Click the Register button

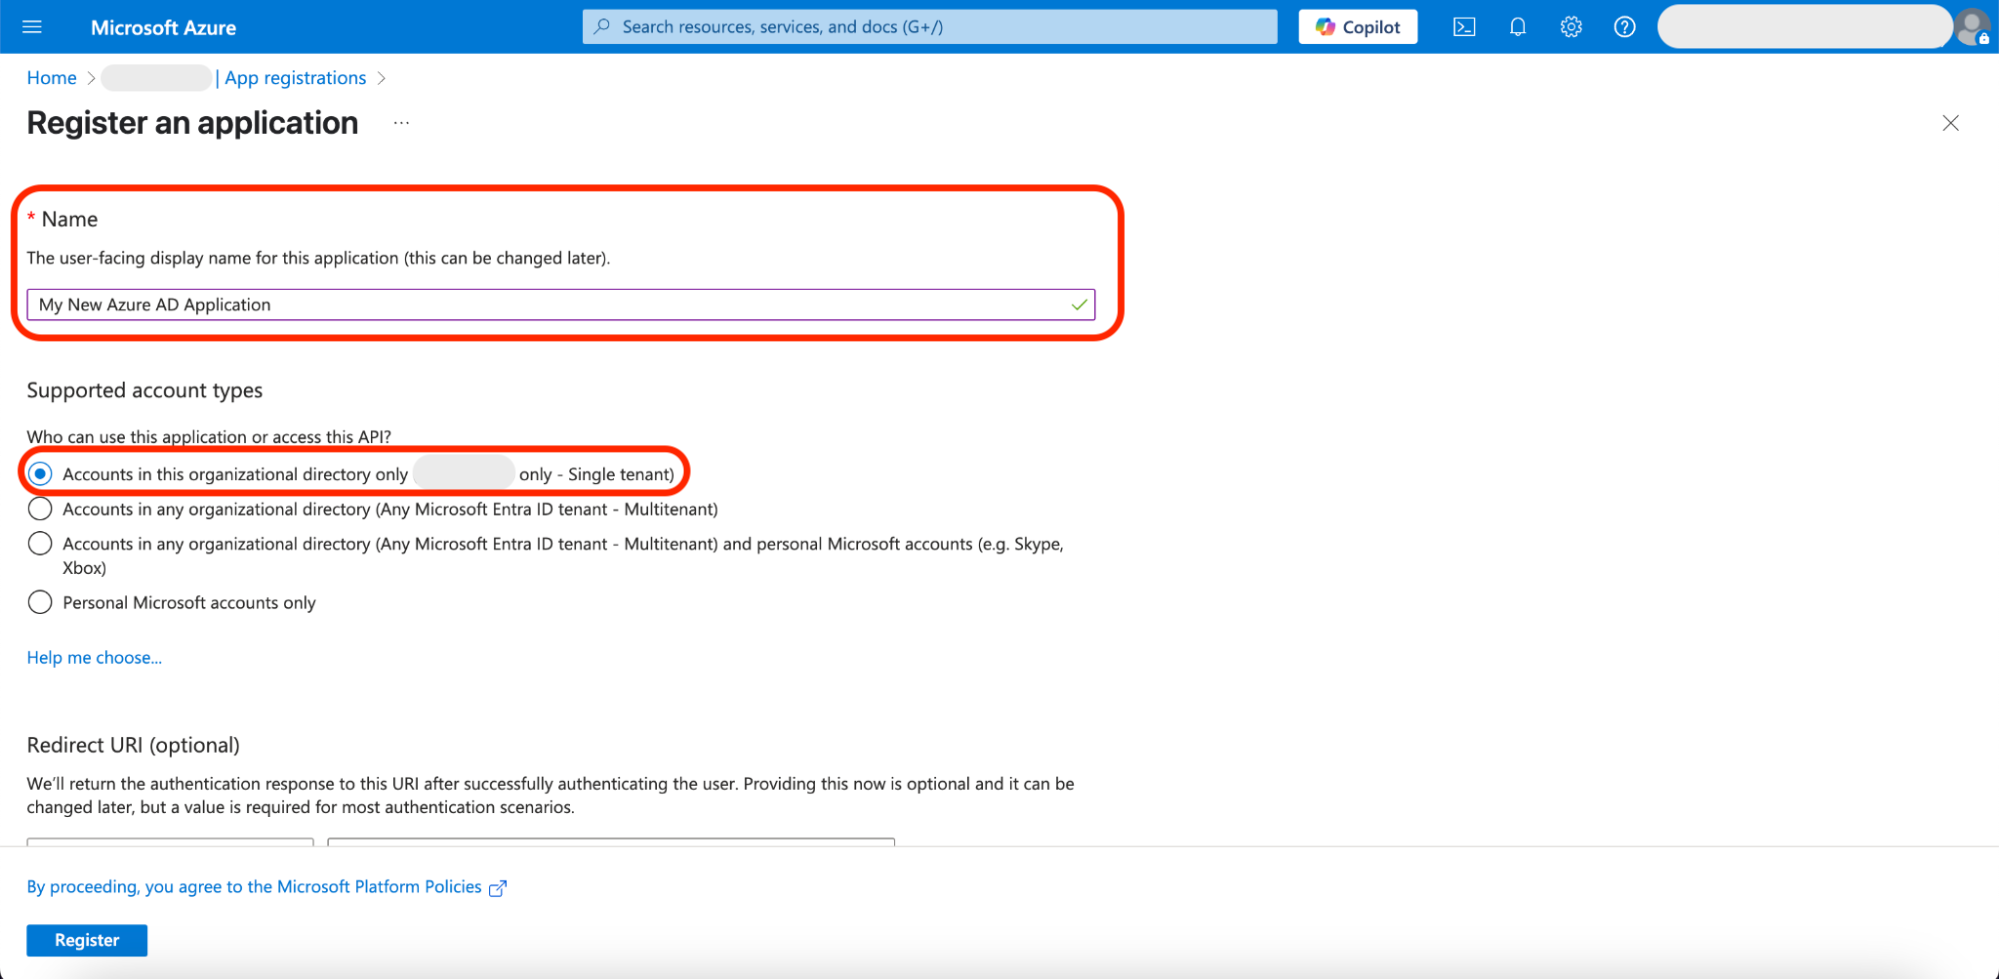point(87,940)
